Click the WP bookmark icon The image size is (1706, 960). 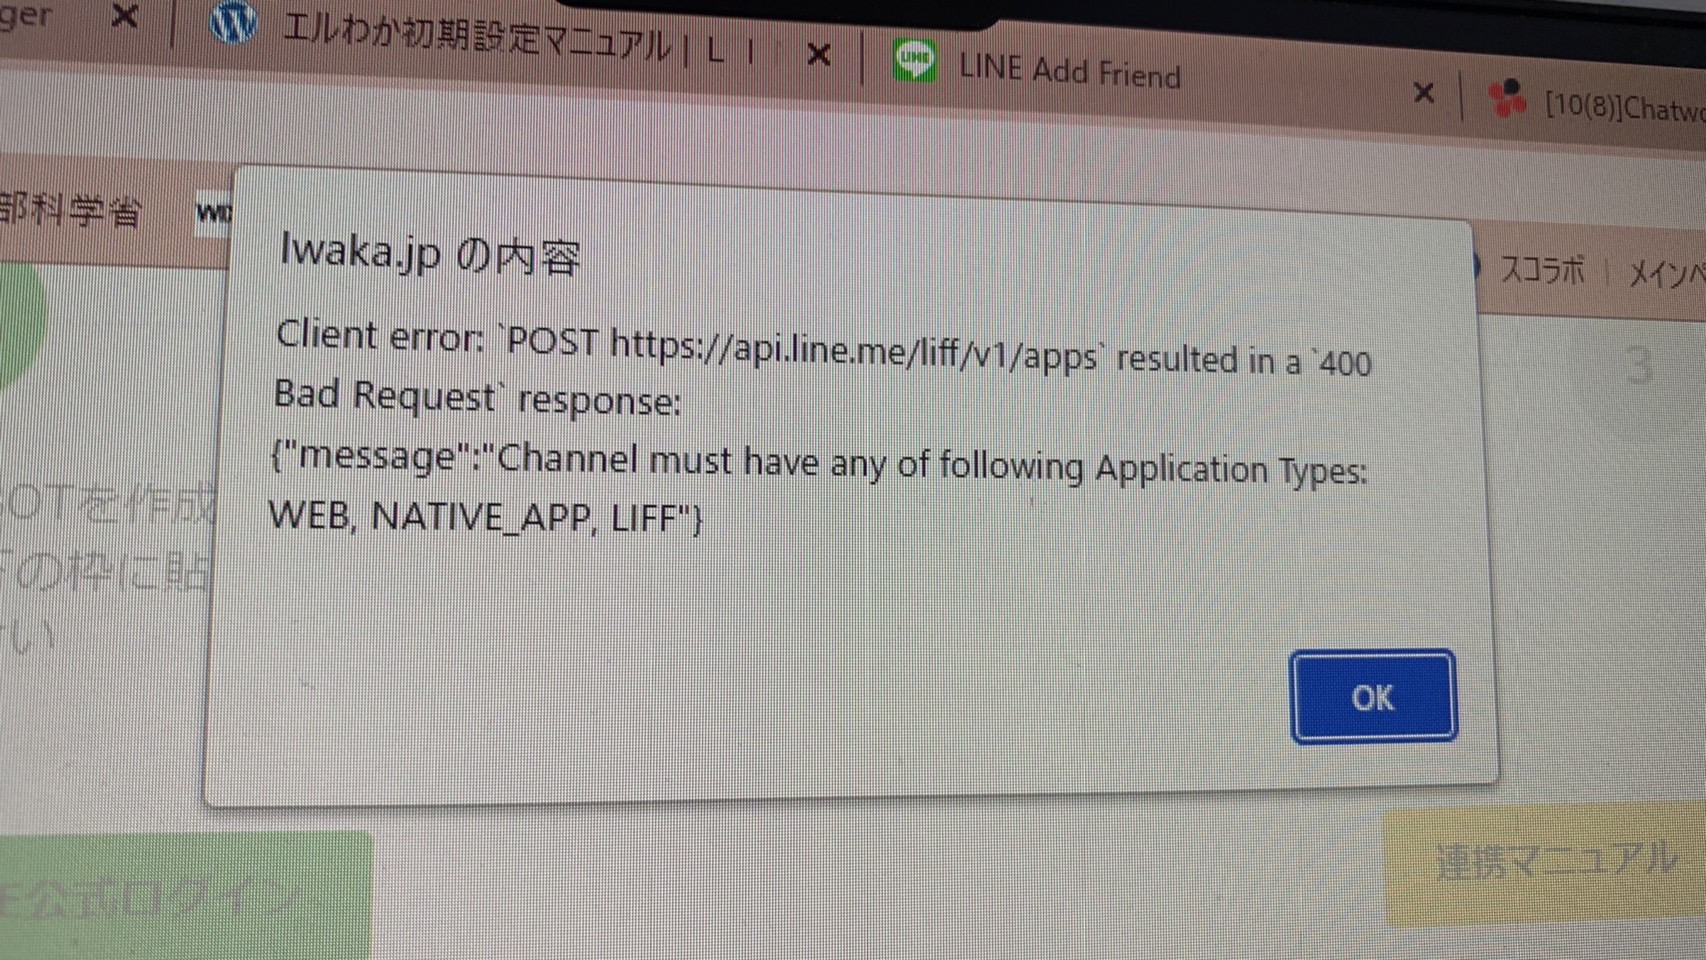click(213, 213)
